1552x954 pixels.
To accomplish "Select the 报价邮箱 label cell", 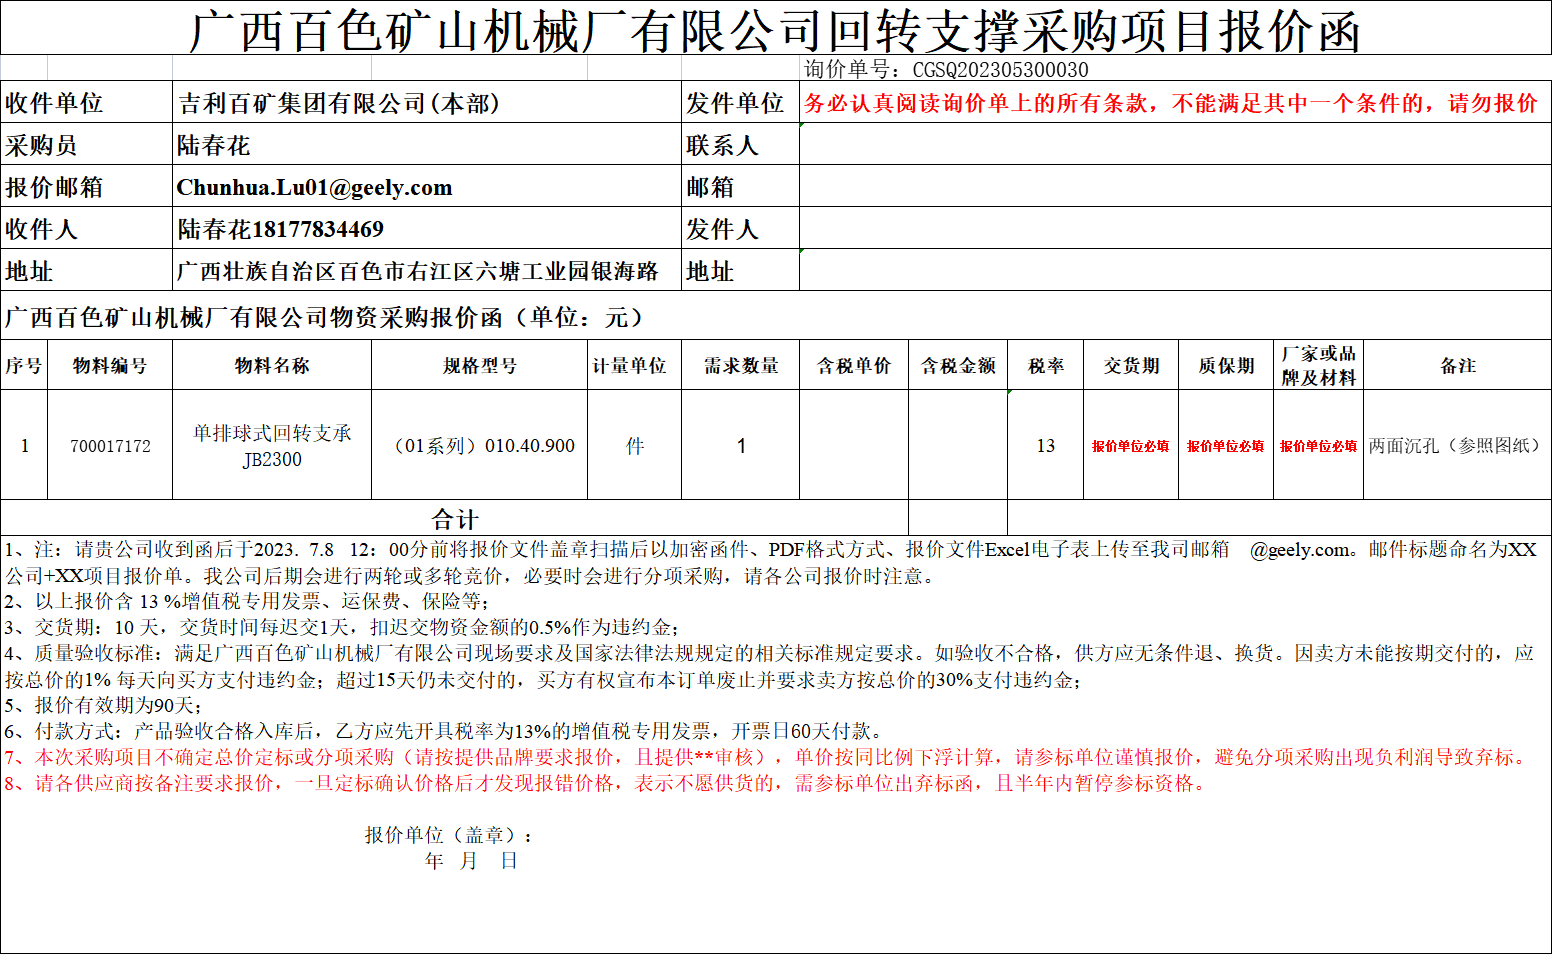I will [x=86, y=187].
